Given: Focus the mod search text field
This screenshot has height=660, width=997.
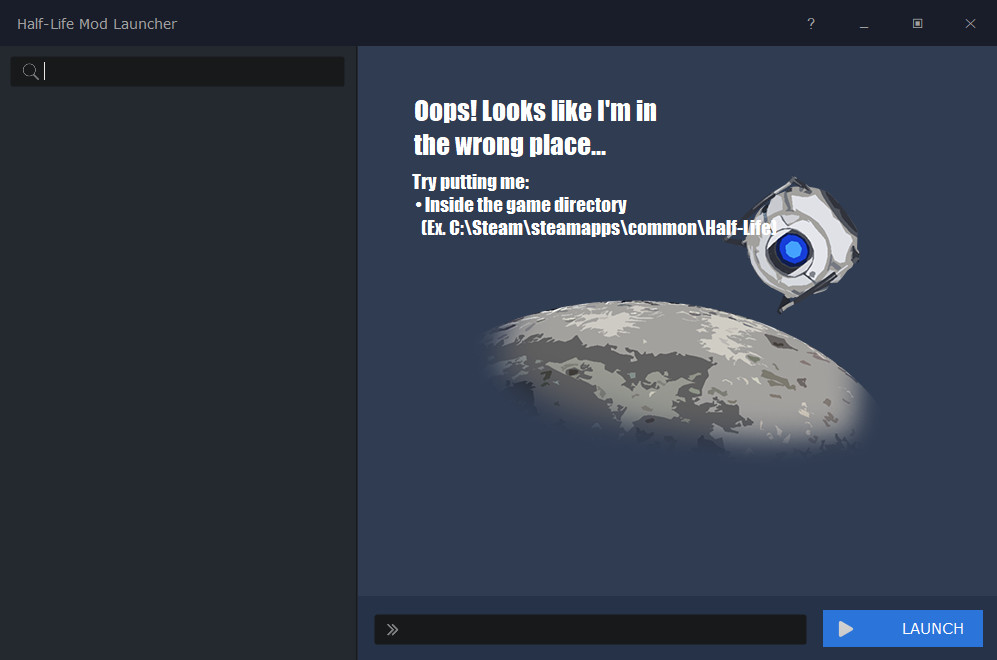Looking at the screenshot, I should 190,71.
